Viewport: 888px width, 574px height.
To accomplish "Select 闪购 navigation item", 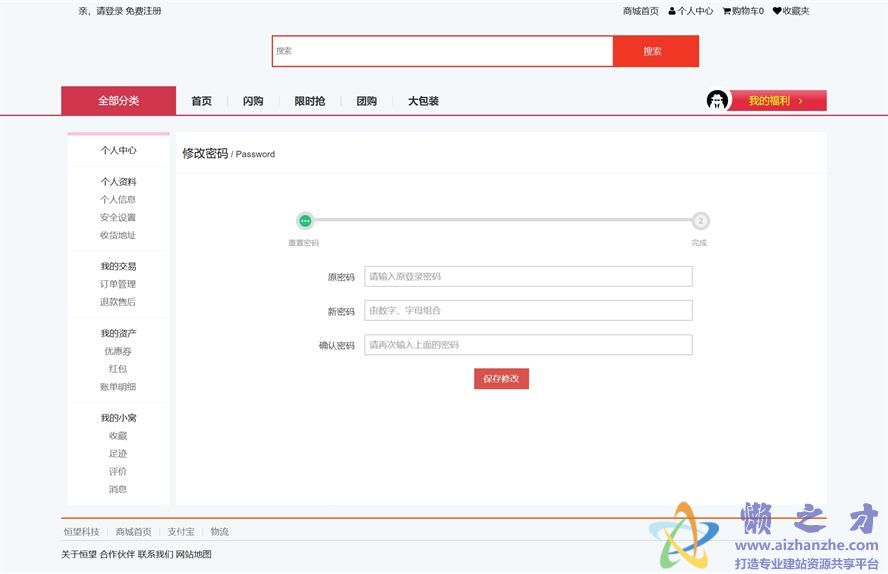I will click(253, 101).
